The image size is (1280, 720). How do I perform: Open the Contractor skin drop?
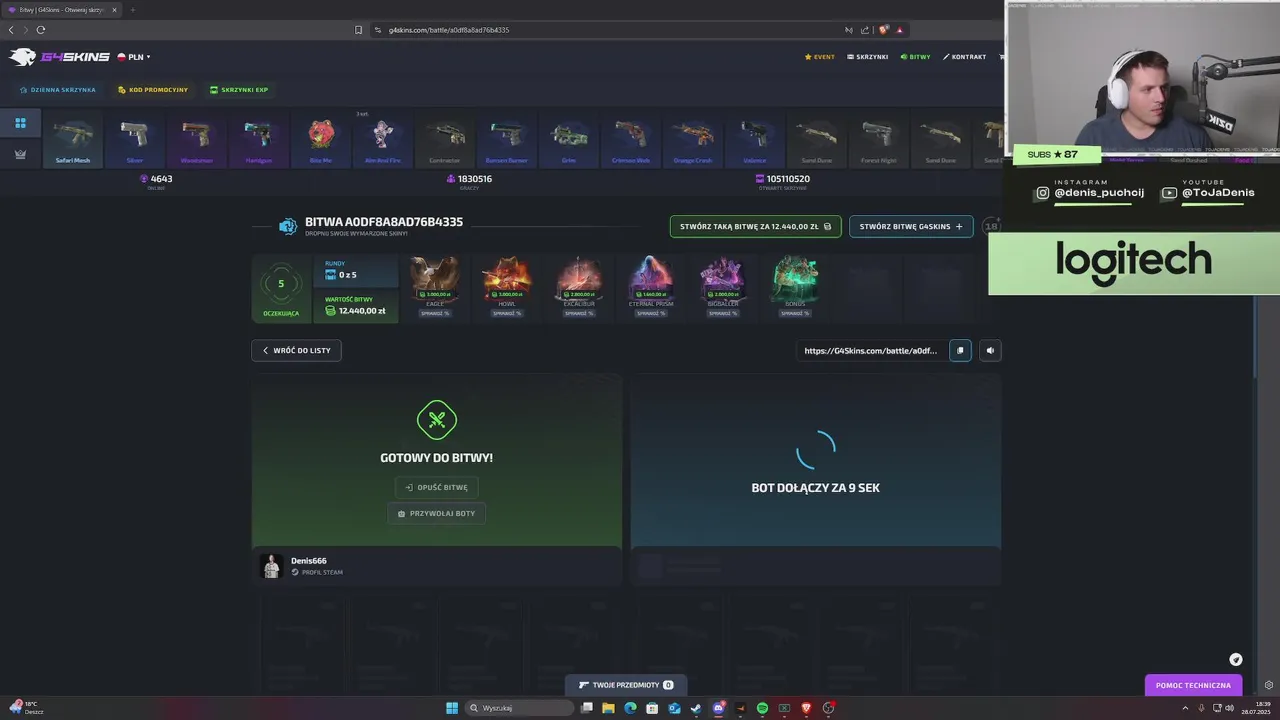pos(445,140)
